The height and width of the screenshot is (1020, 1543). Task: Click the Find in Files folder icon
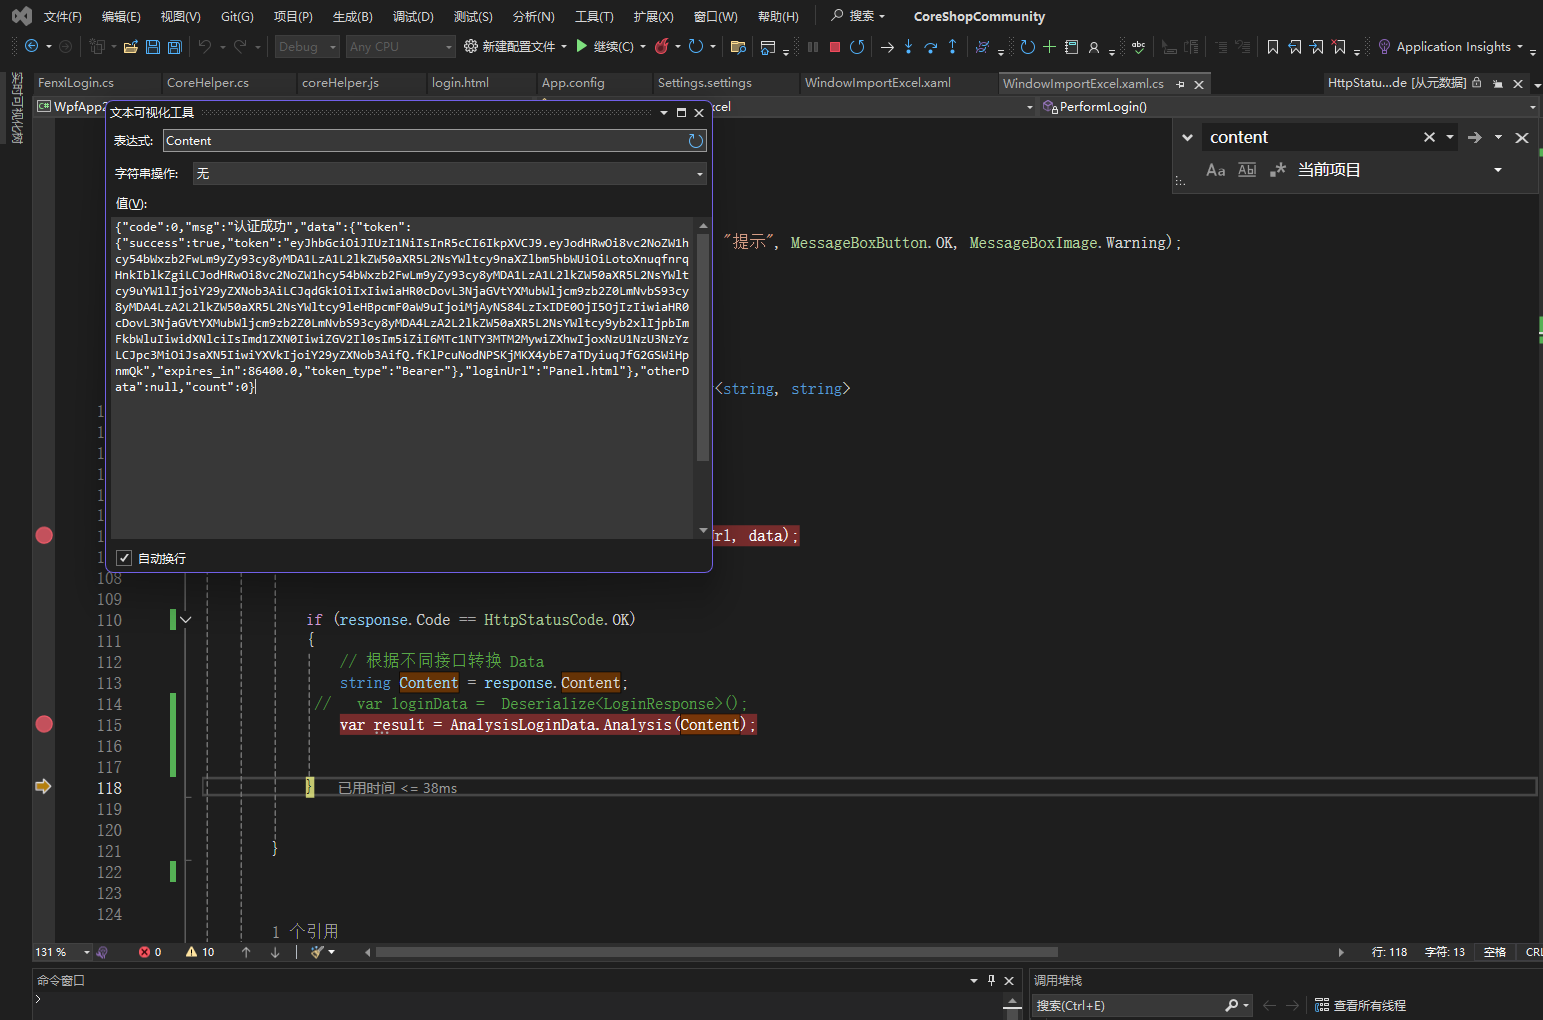point(738,46)
